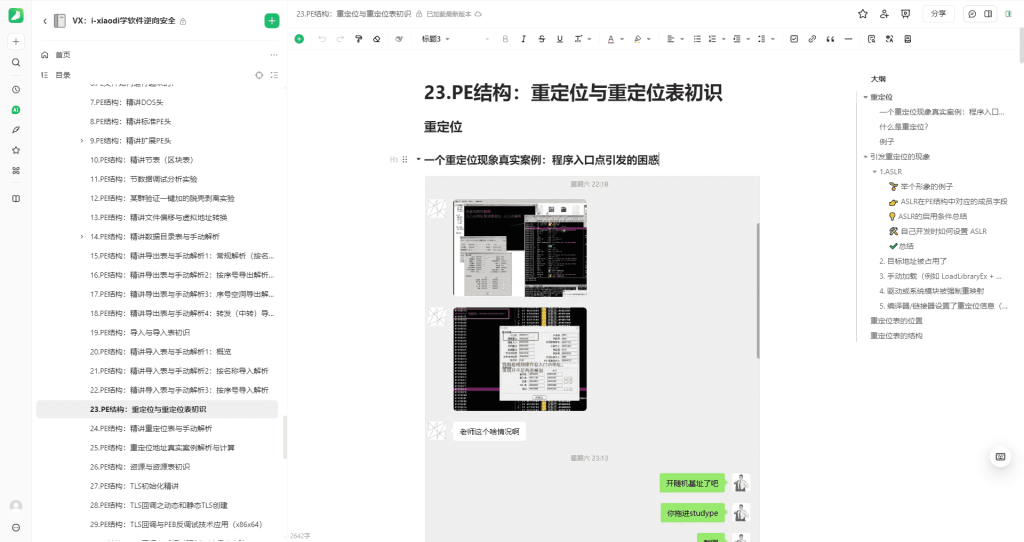Select the format painter tool
Viewport: 1024px width, 542px height.
click(359, 39)
